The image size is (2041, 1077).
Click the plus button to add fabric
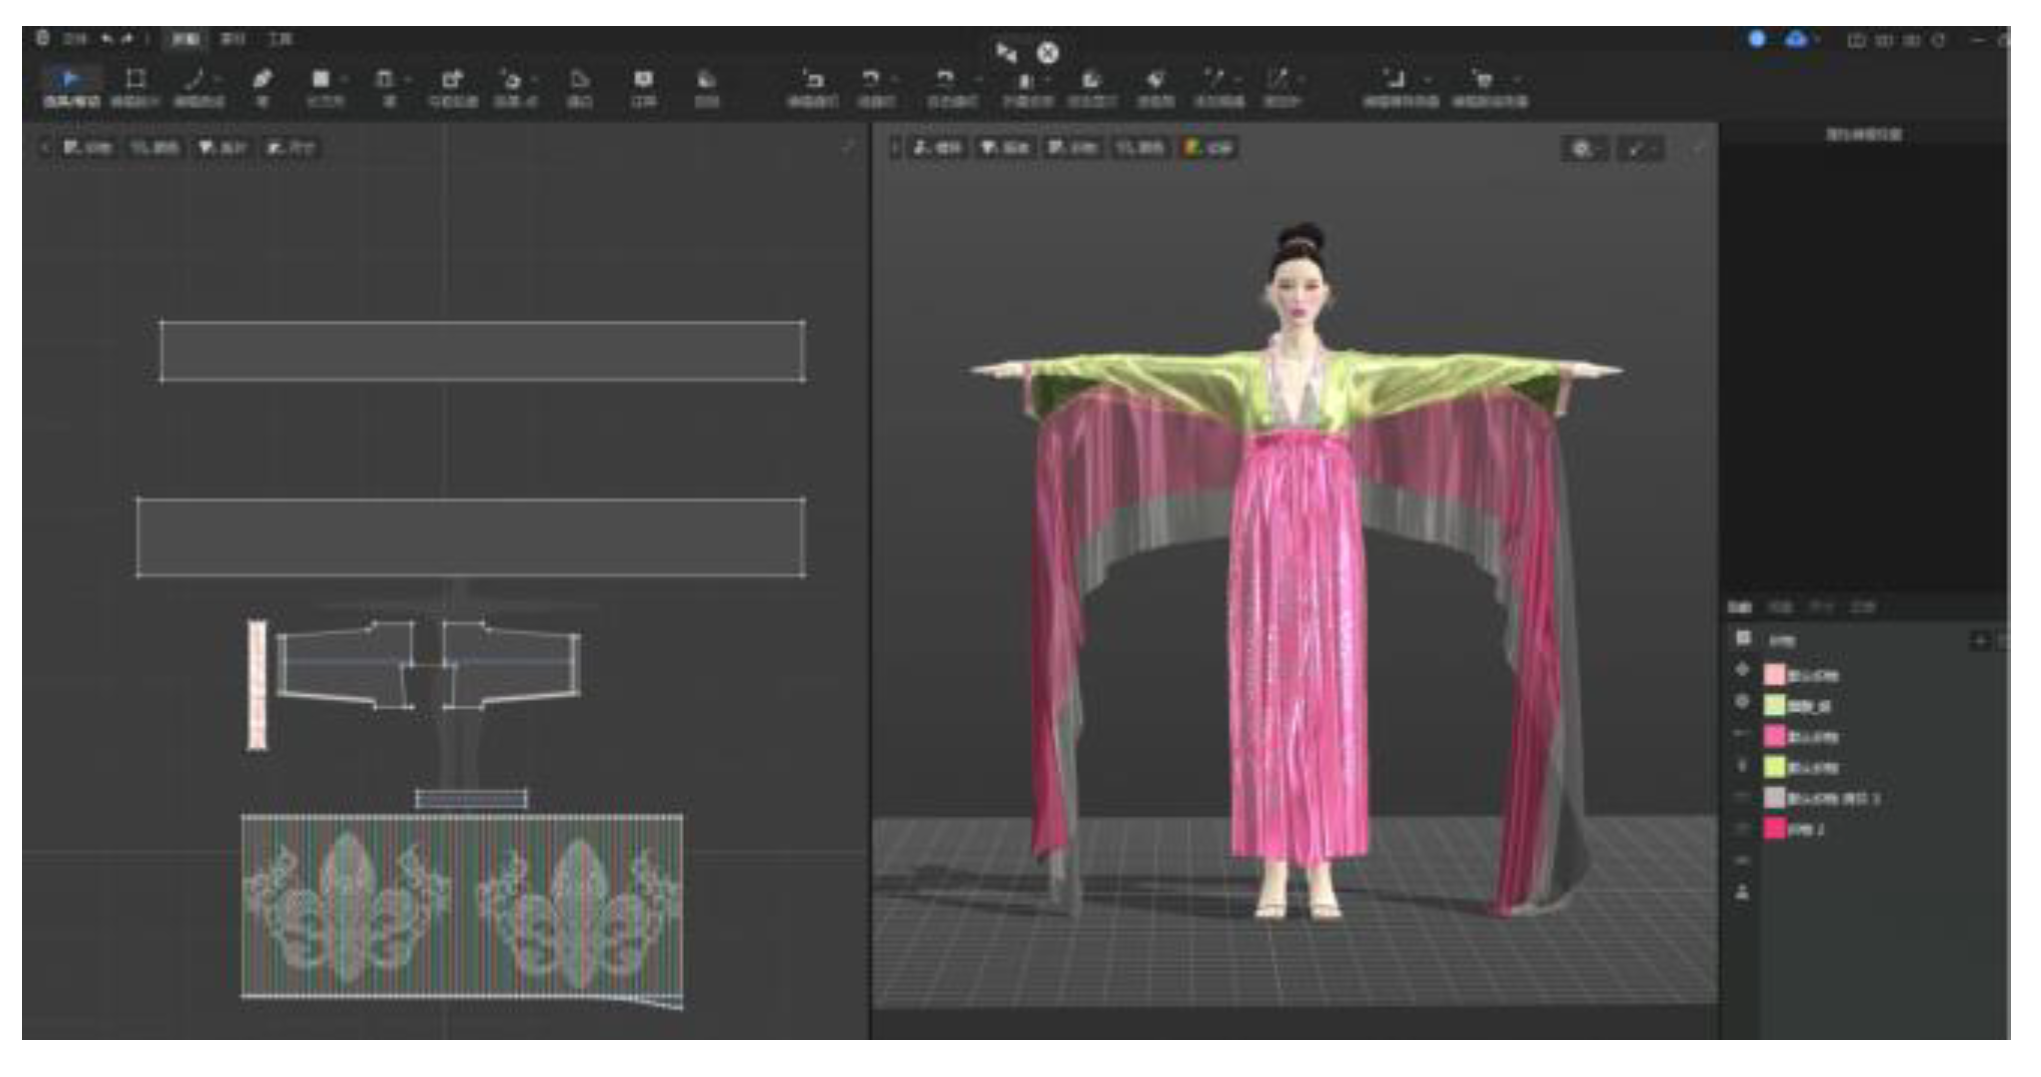(x=1979, y=640)
